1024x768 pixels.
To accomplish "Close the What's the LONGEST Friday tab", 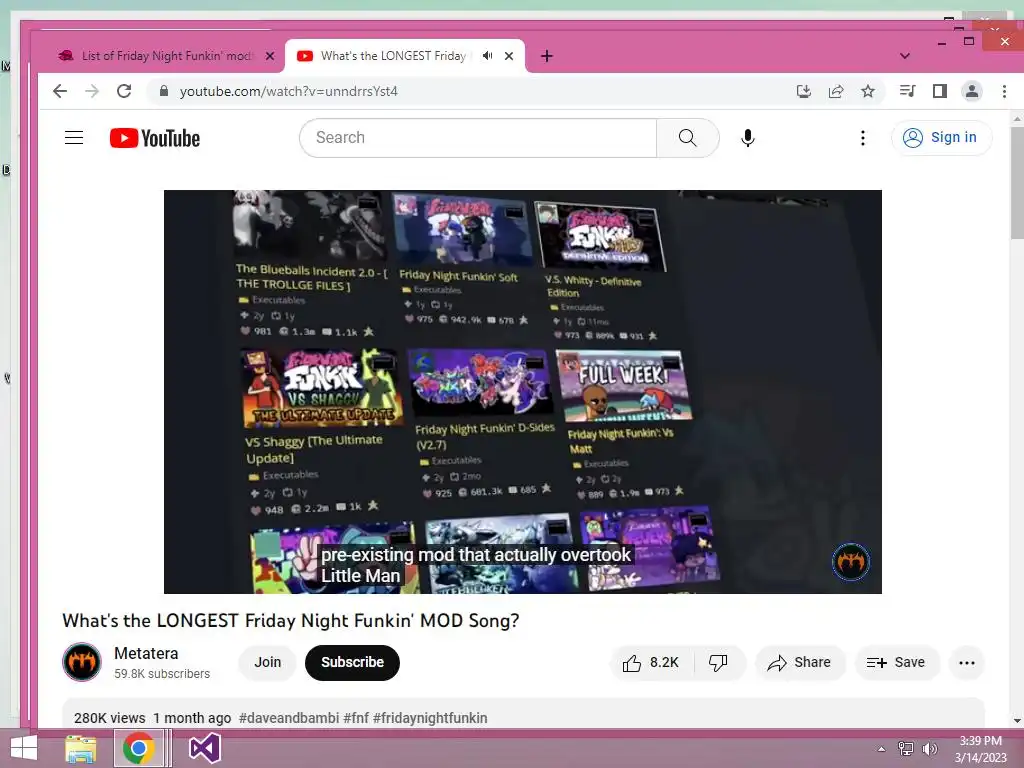I will pos(509,56).
